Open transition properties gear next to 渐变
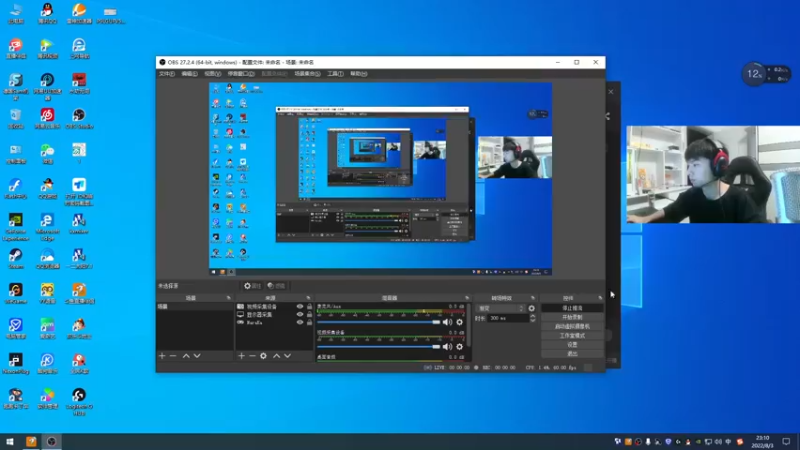Screen dimensions: 800x450 [x=532, y=308]
